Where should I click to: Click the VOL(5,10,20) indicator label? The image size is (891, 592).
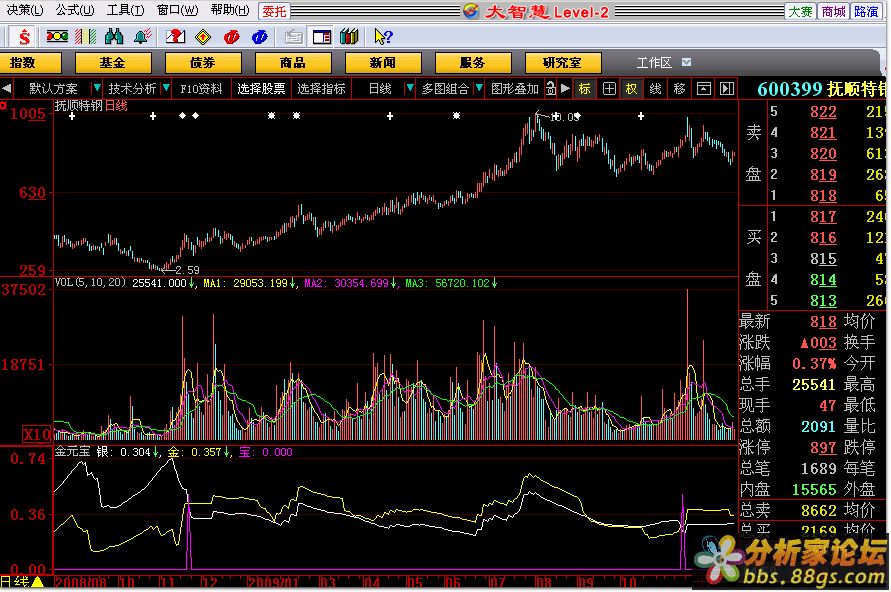(90, 282)
